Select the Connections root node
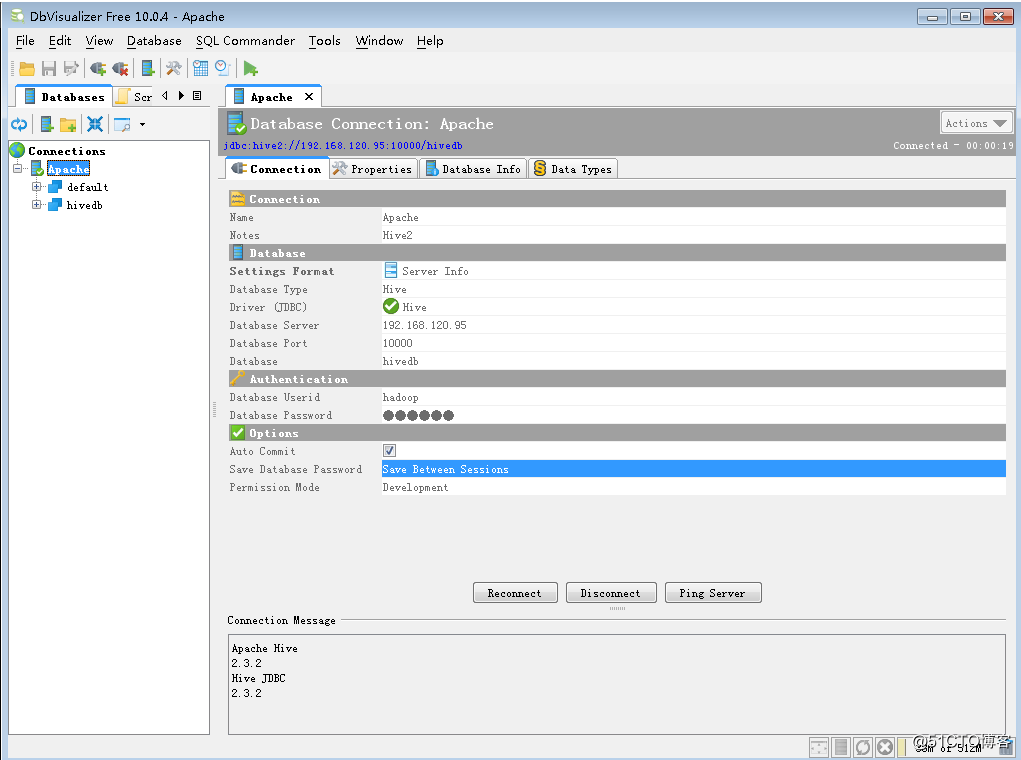 coord(66,150)
